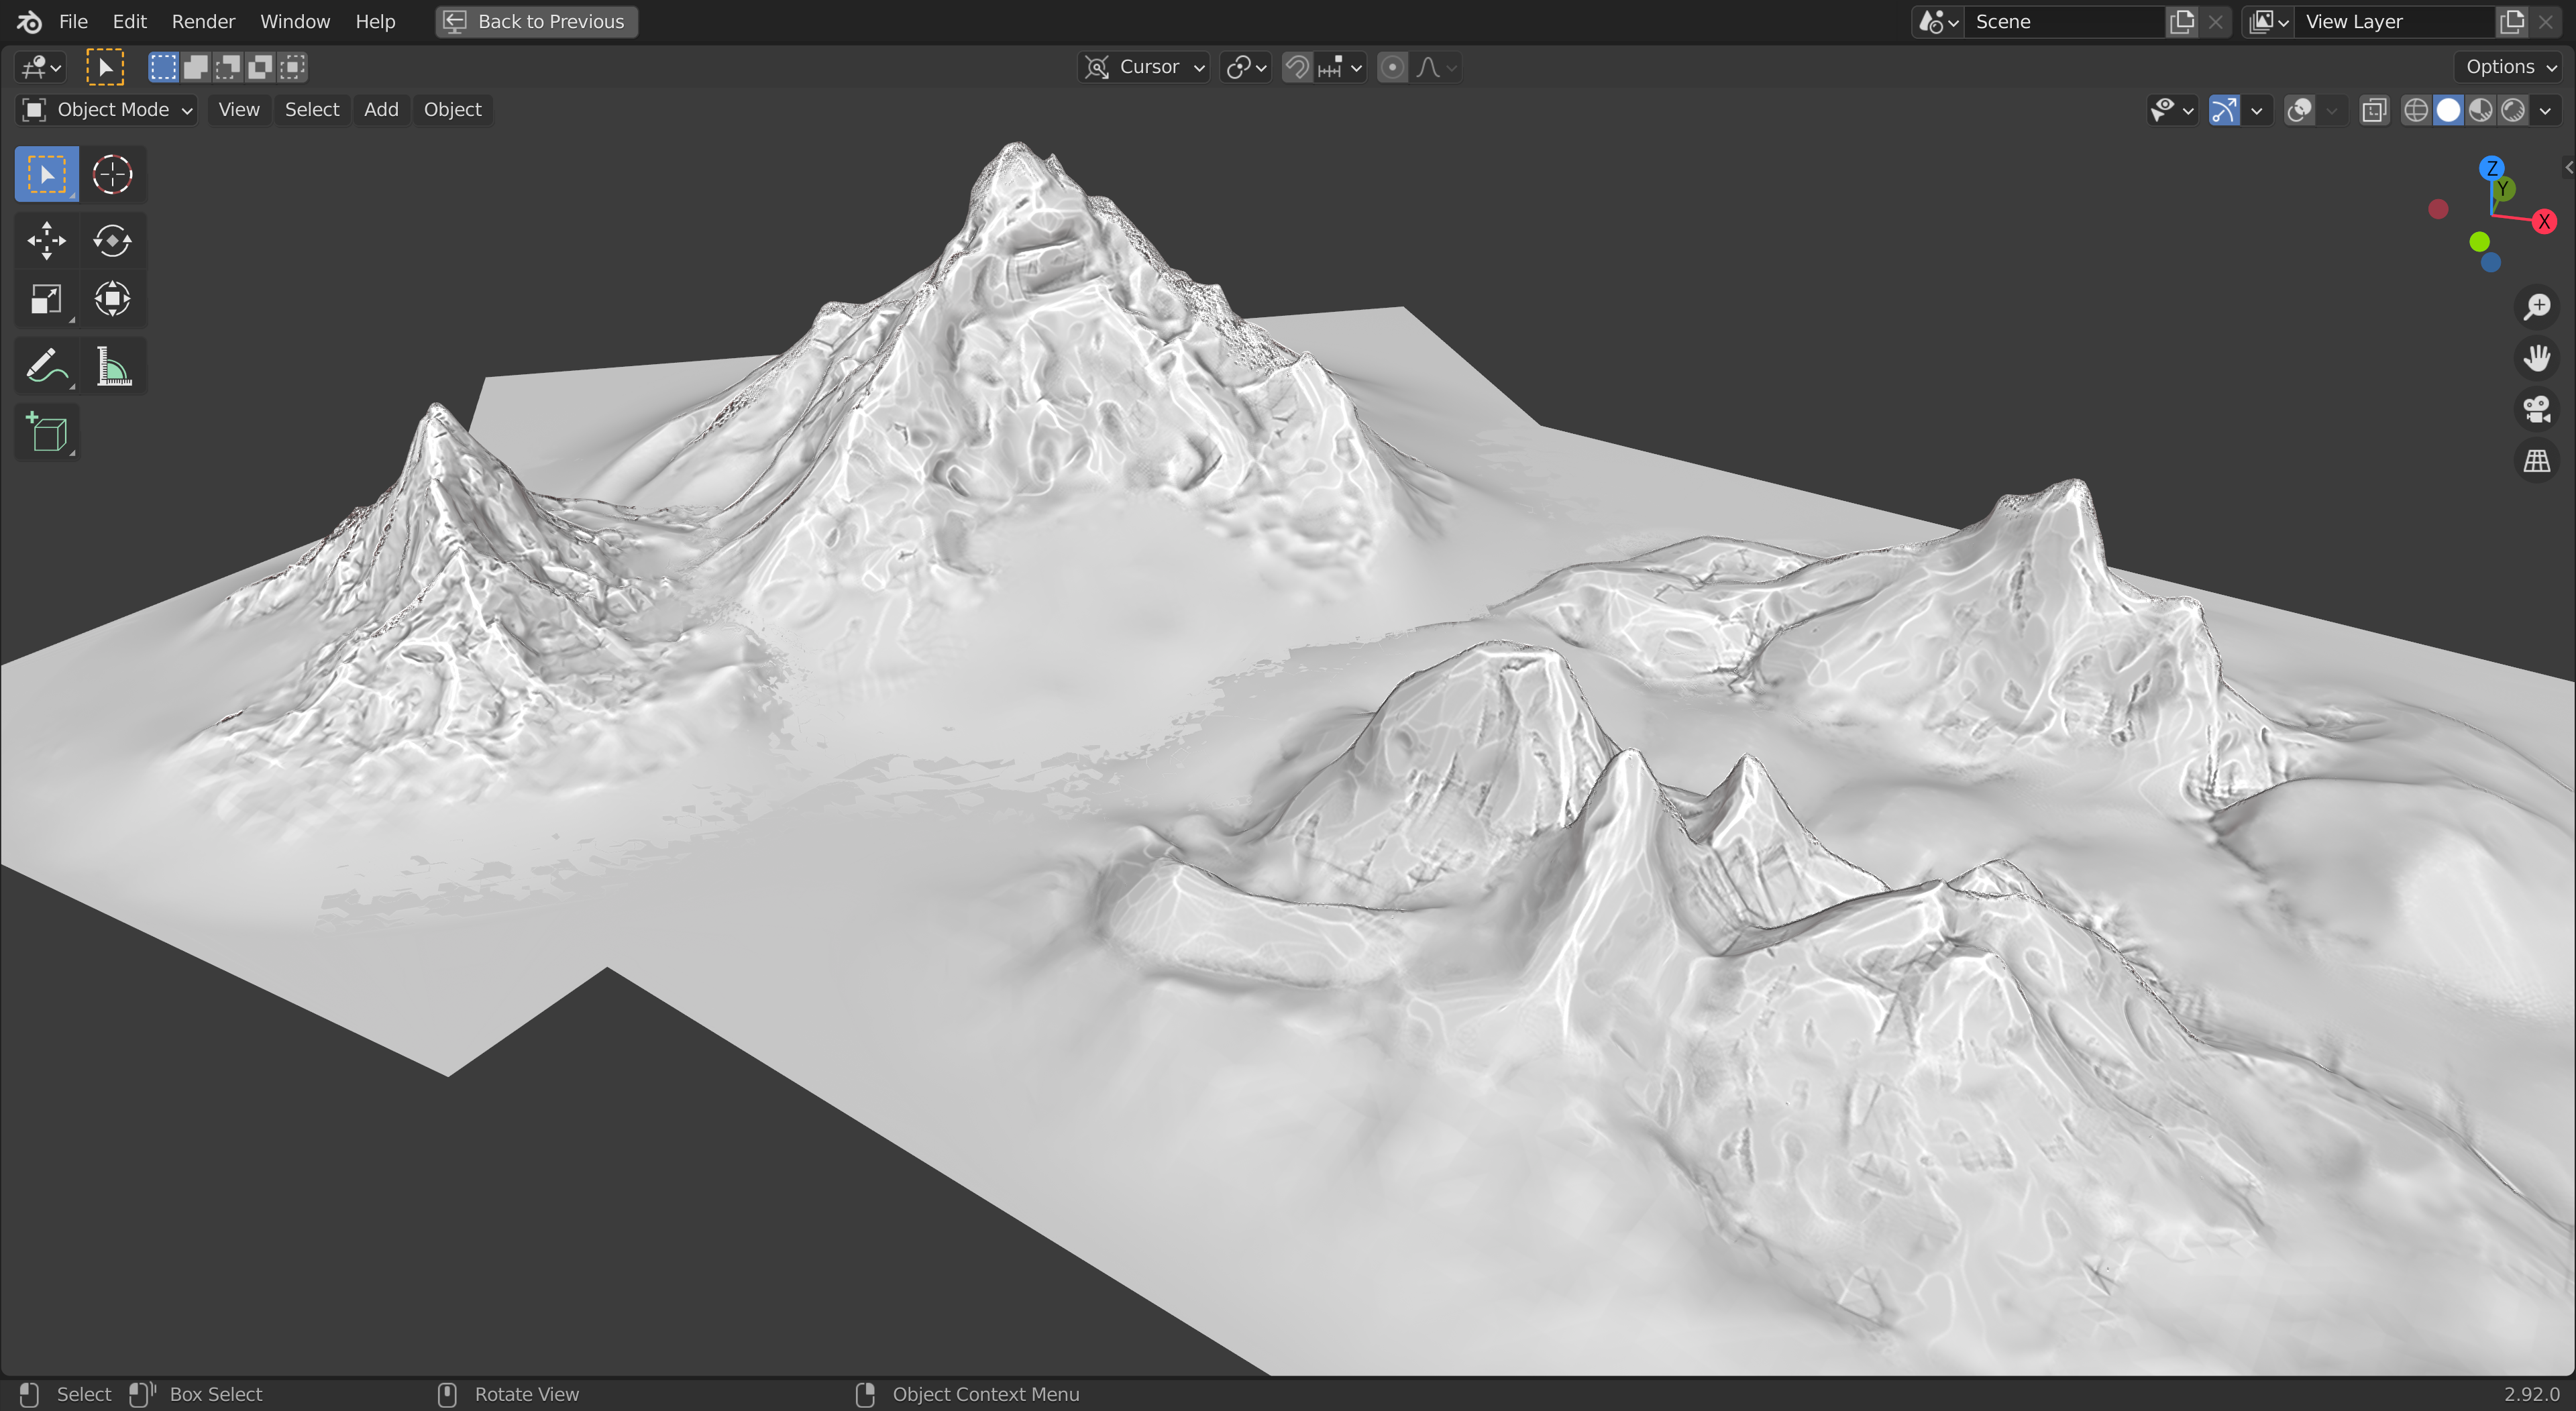This screenshot has height=1411, width=2576.
Task: Activate the Annotate pencil tool
Action: coord(46,367)
